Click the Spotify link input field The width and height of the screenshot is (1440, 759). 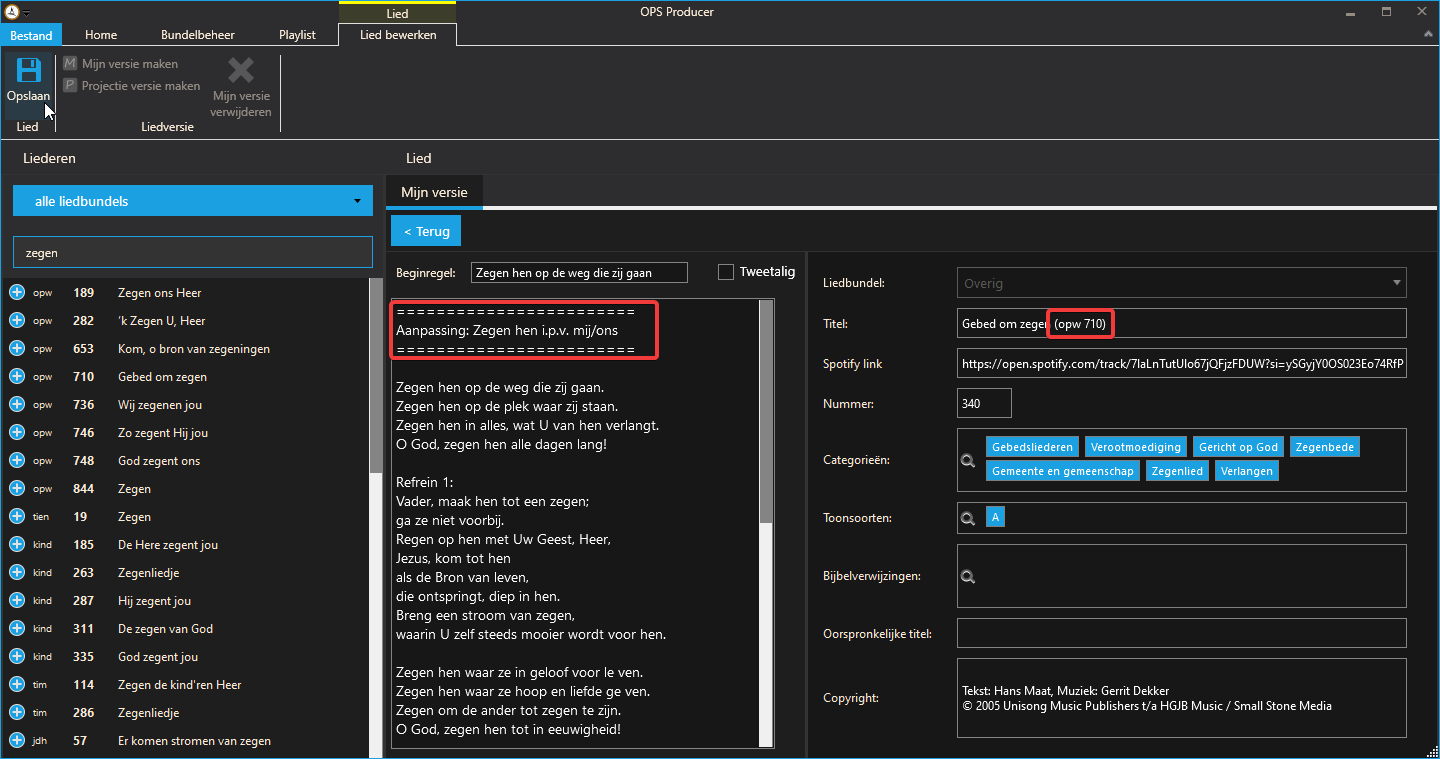point(1182,364)
